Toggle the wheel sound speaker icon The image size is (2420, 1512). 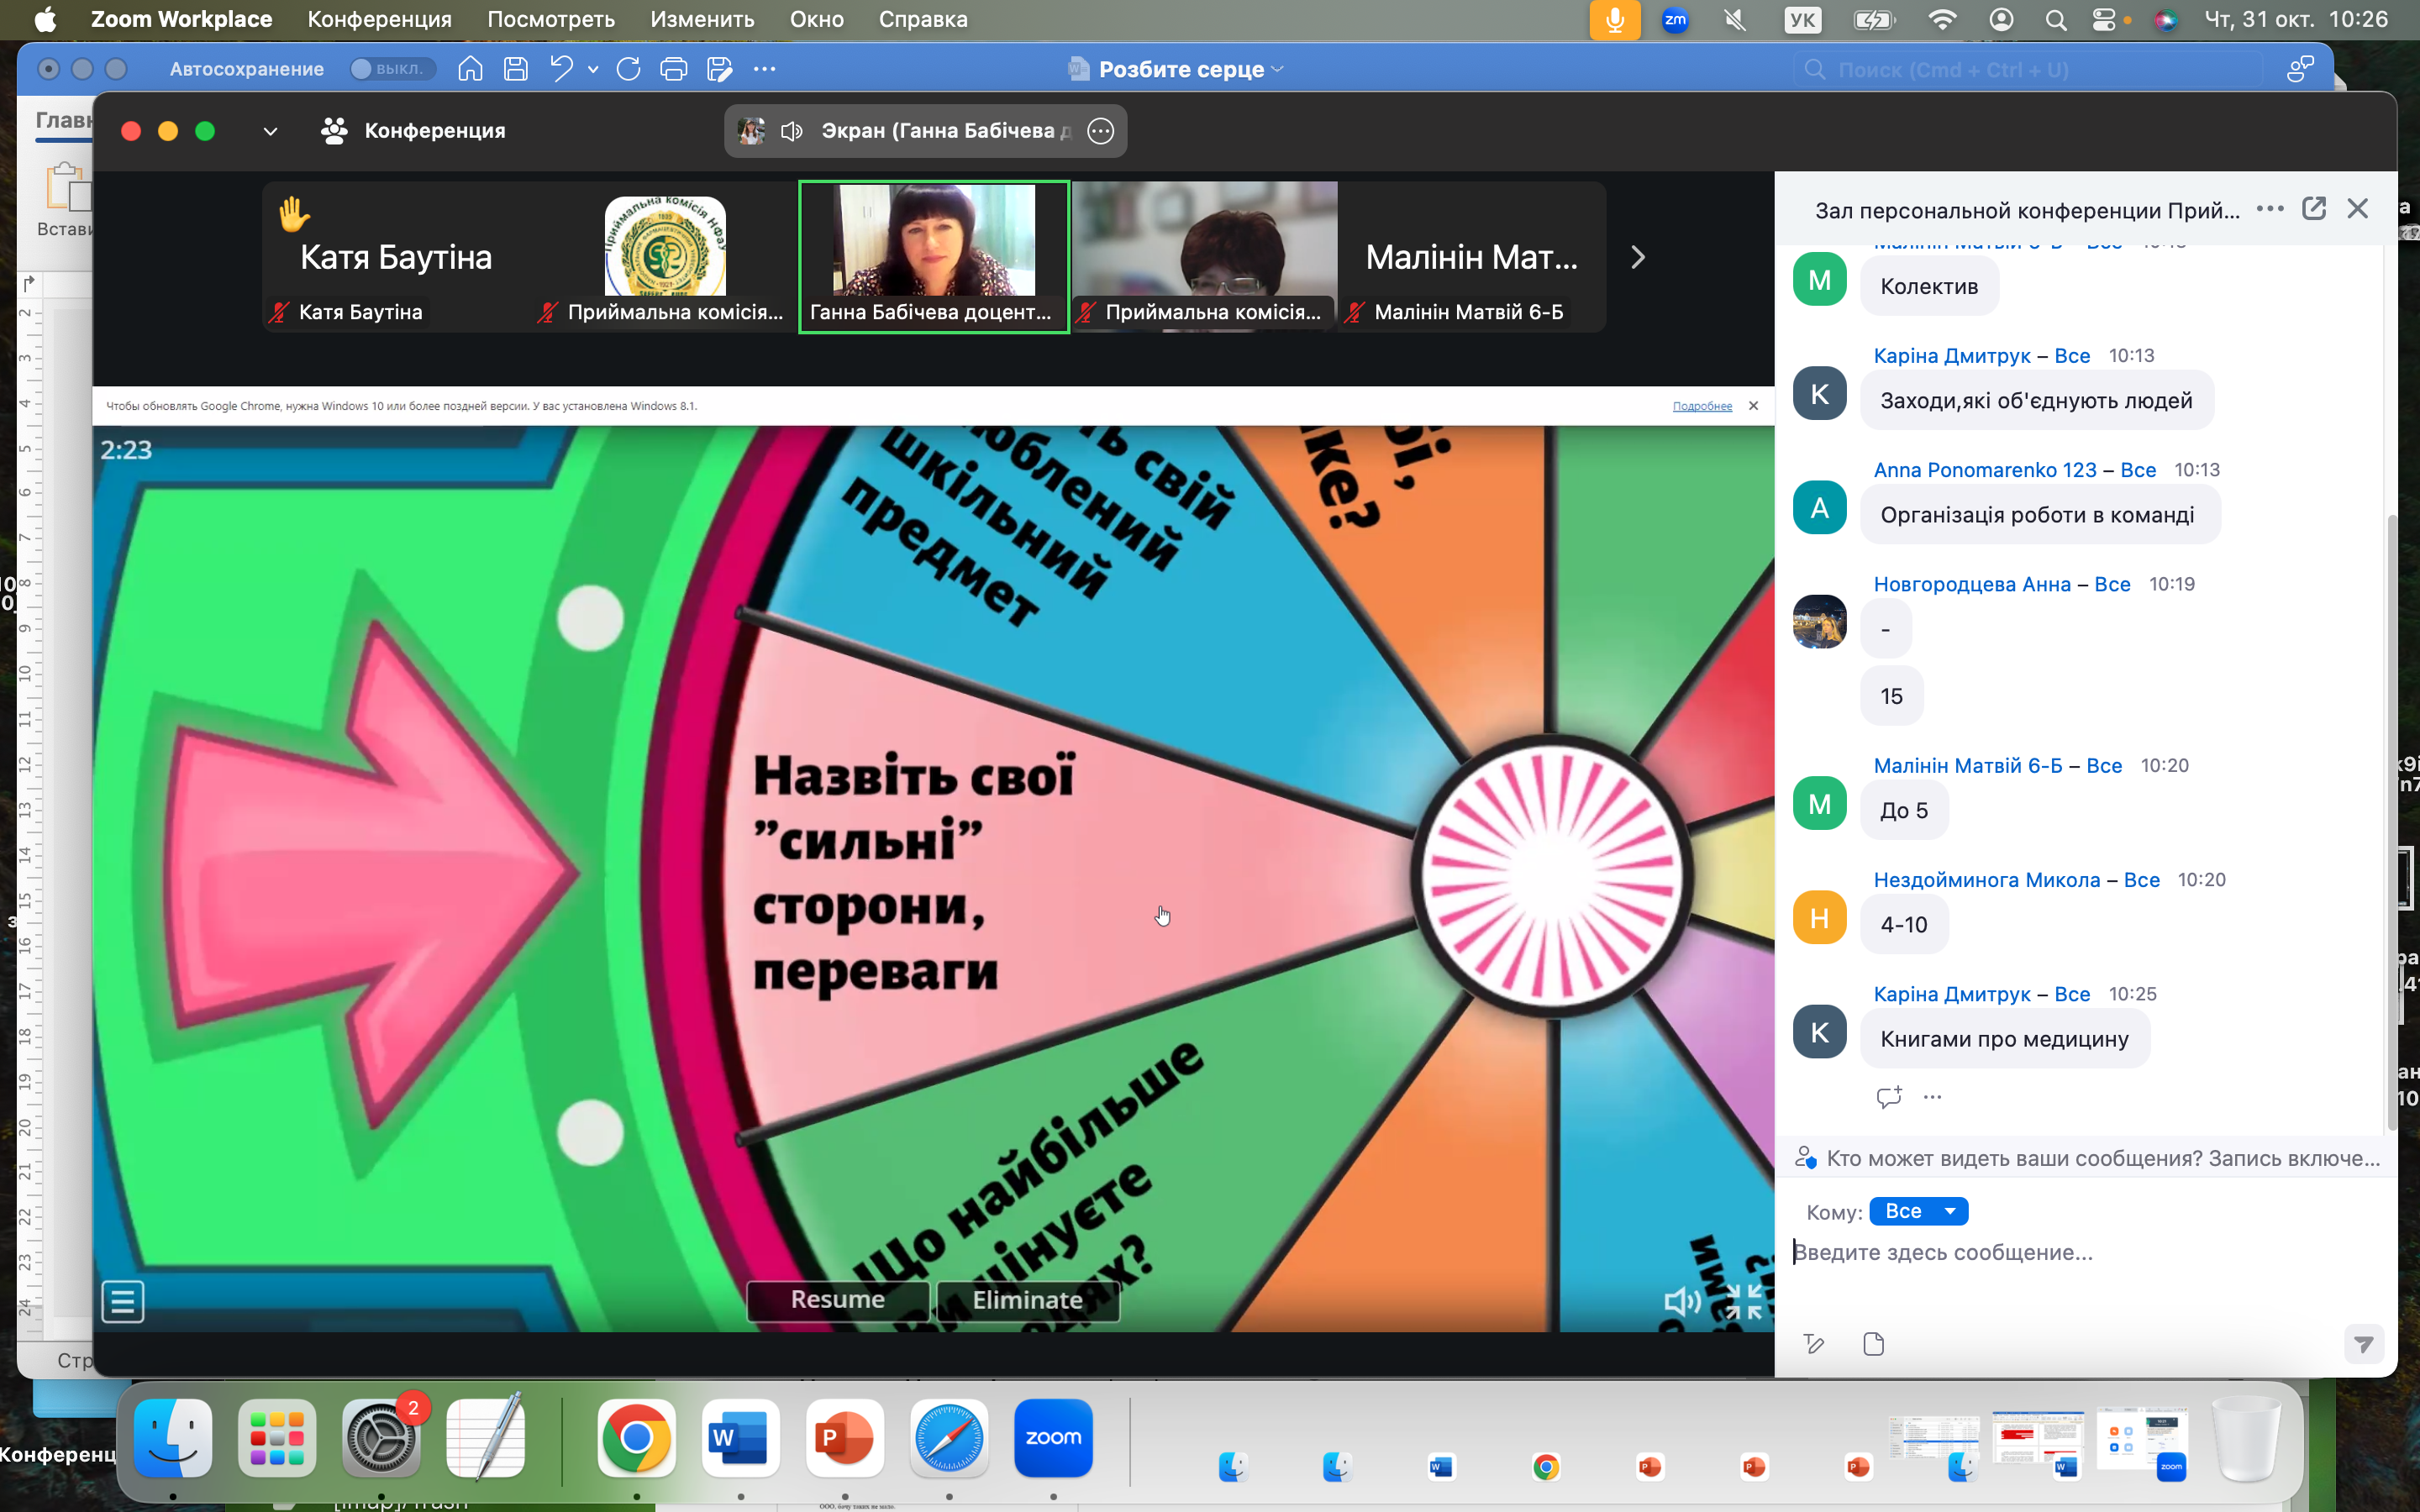(1682, 1301)
